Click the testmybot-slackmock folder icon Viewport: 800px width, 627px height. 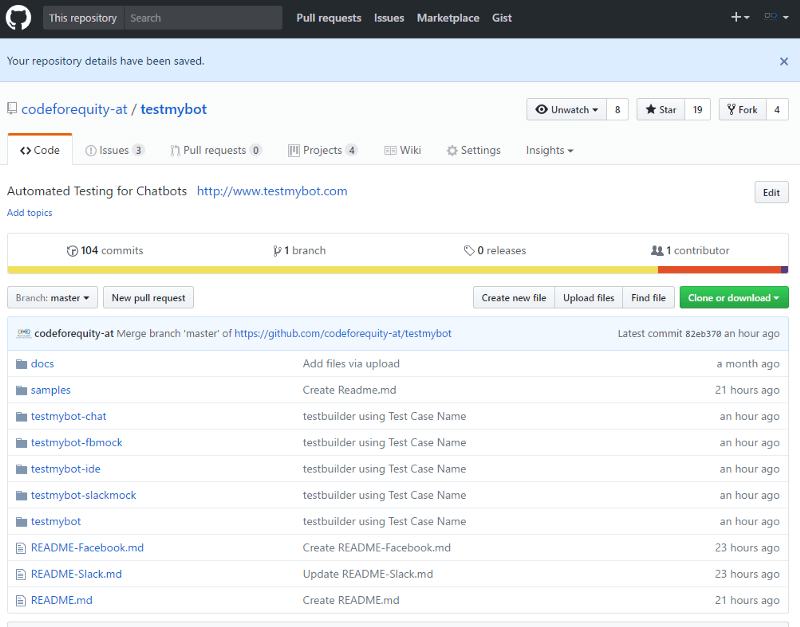click(21, 495)
